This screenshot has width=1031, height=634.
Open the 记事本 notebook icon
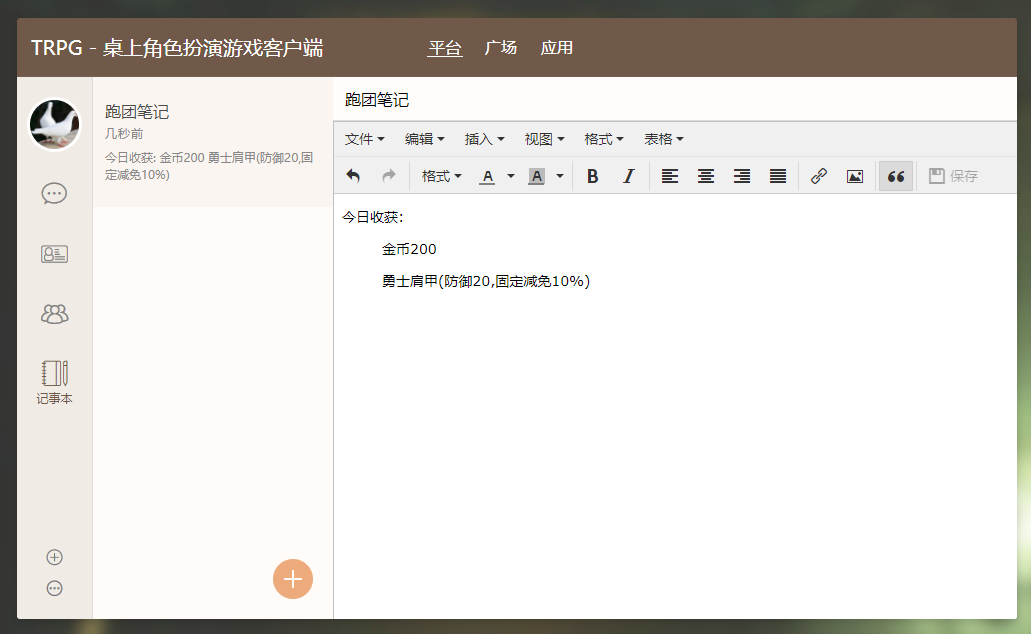point(54,382)
